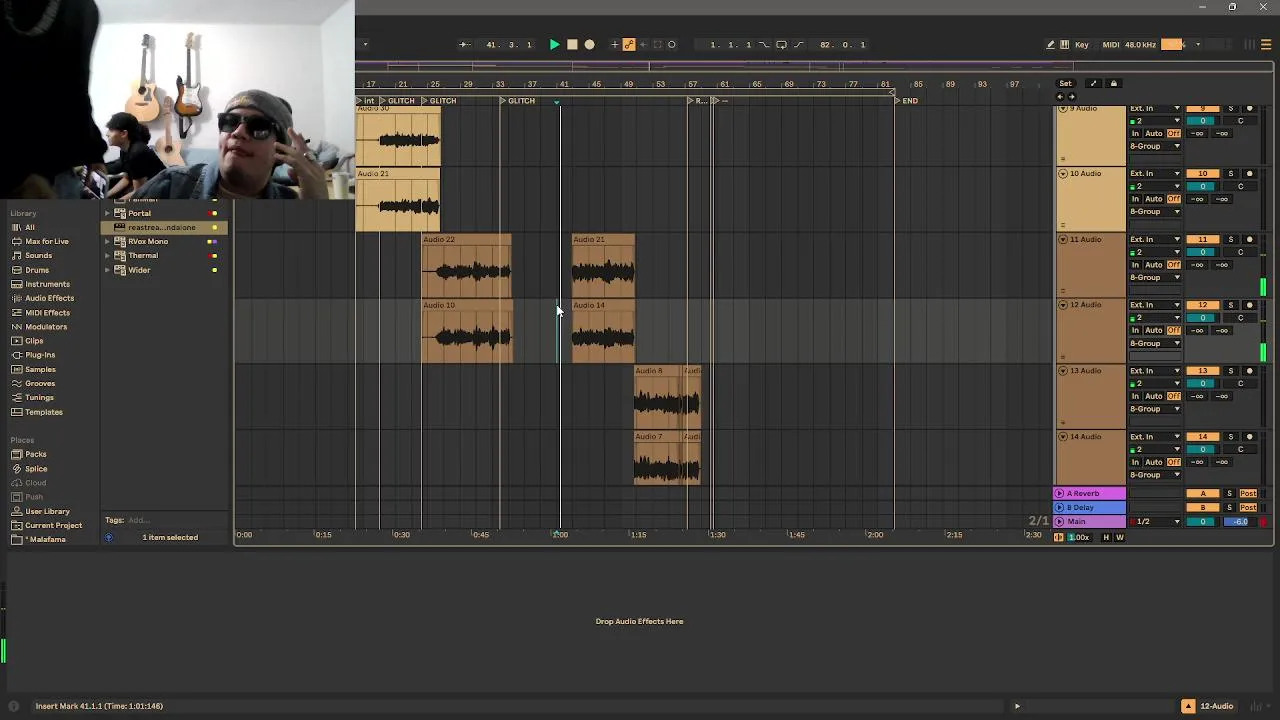1280x720 pixels.
Task: Select MIDI Effects browser category
Action: pyautogui.click(x=47, y=313)
